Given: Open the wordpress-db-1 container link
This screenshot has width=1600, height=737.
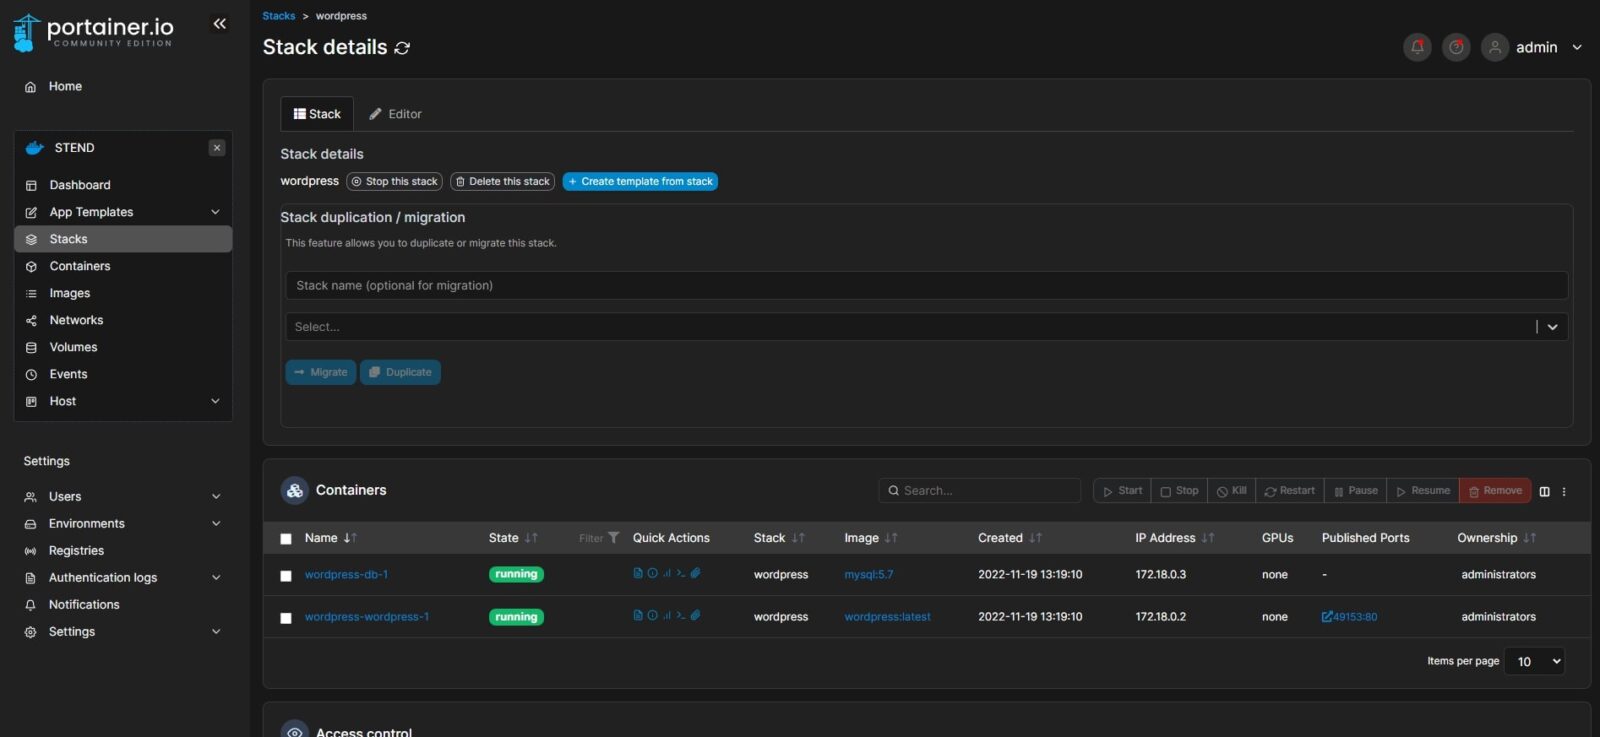Looking at the screenshot, I should click(x=346, y=575).
